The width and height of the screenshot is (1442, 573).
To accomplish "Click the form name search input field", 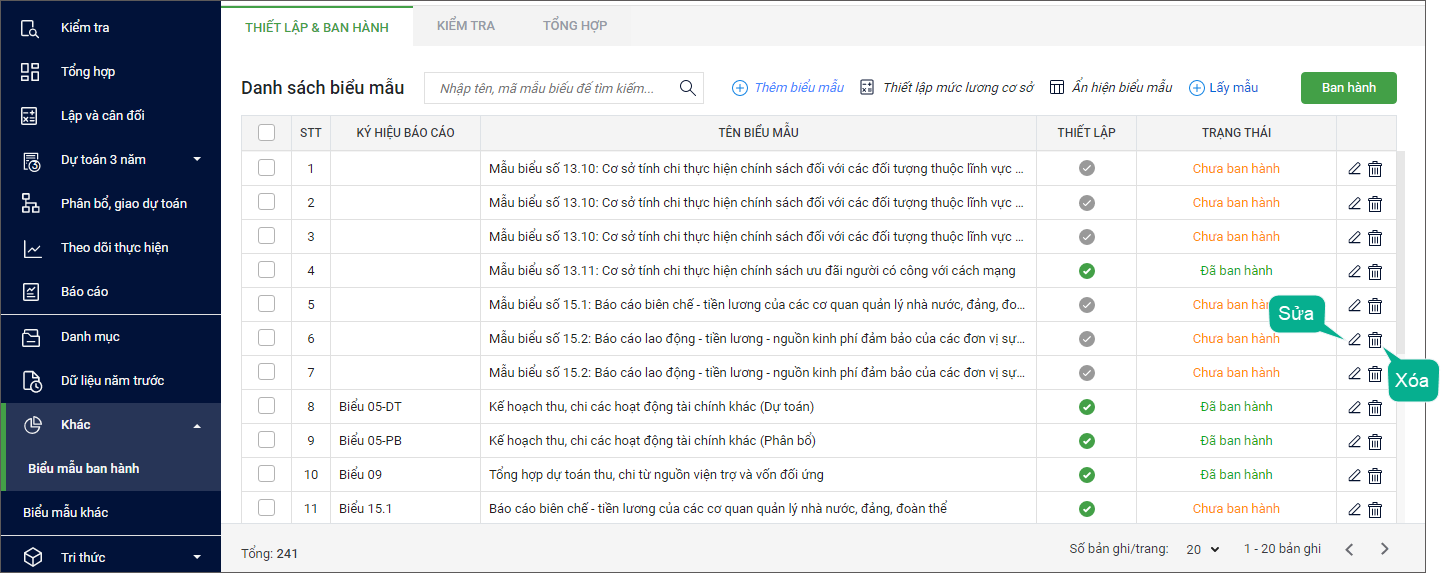I will 550,88.
